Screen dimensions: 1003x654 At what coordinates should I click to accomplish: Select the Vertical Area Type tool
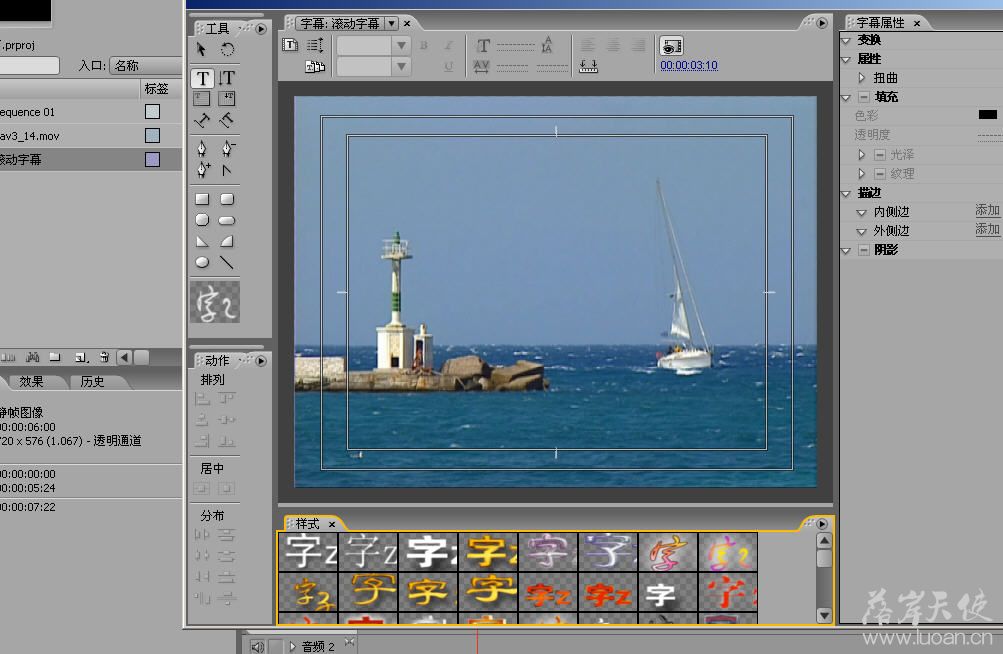[x=227, y=99]
